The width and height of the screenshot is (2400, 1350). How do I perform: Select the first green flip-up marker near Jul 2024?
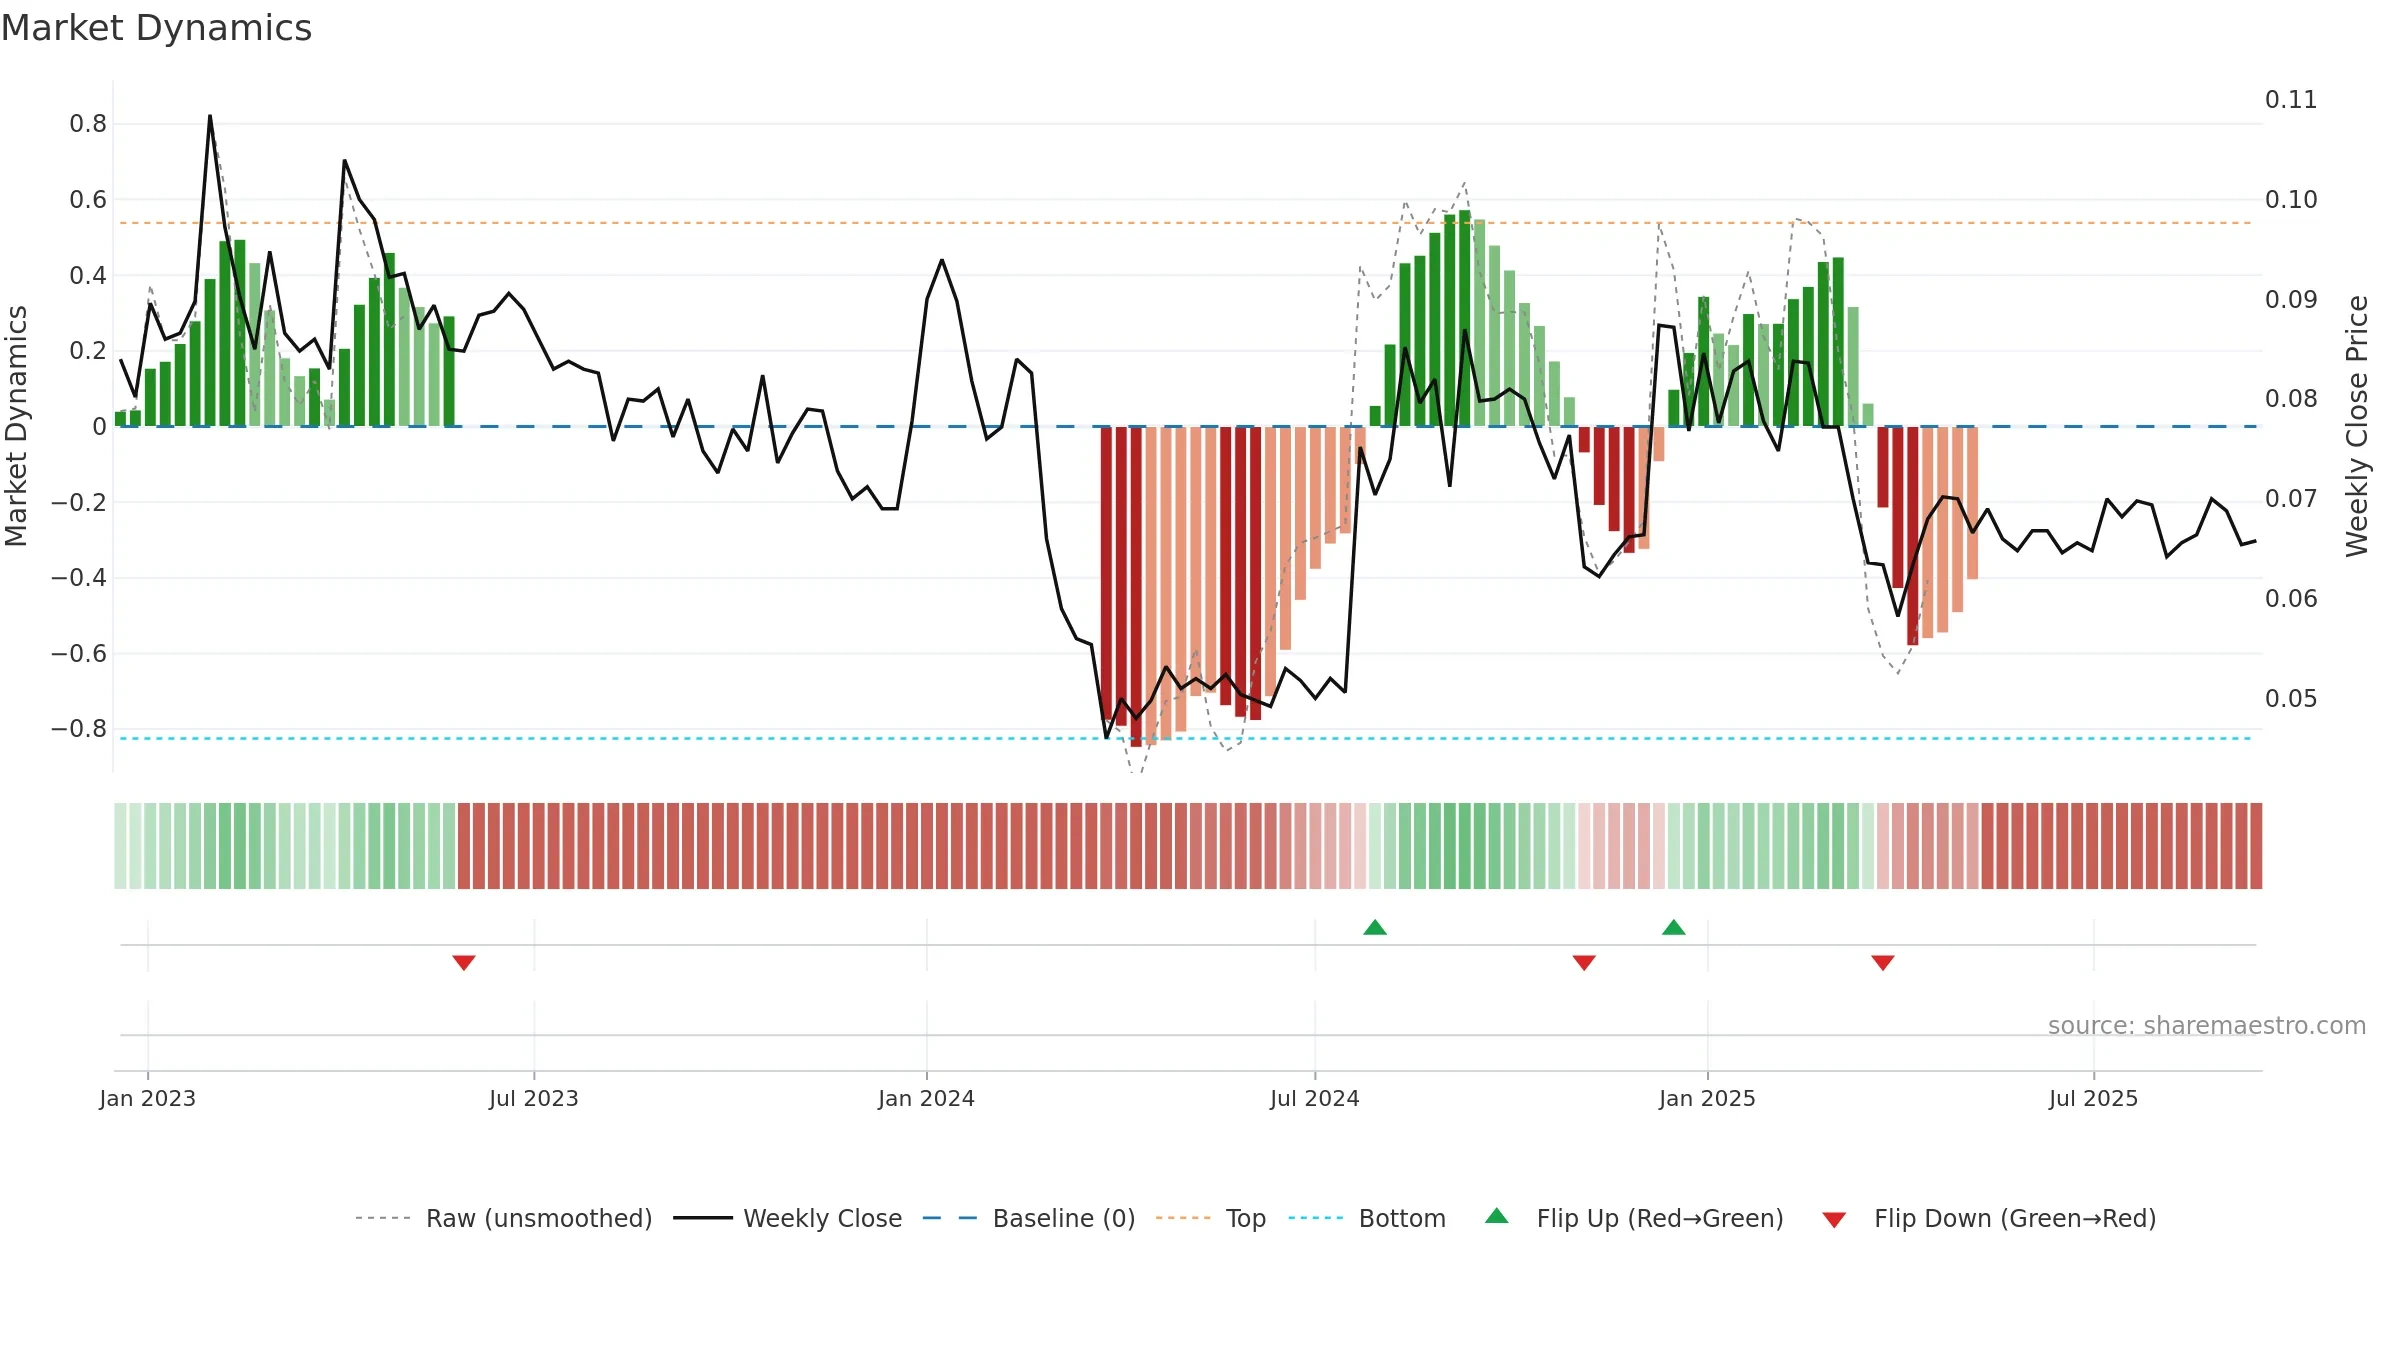(x=1375, y=927)
